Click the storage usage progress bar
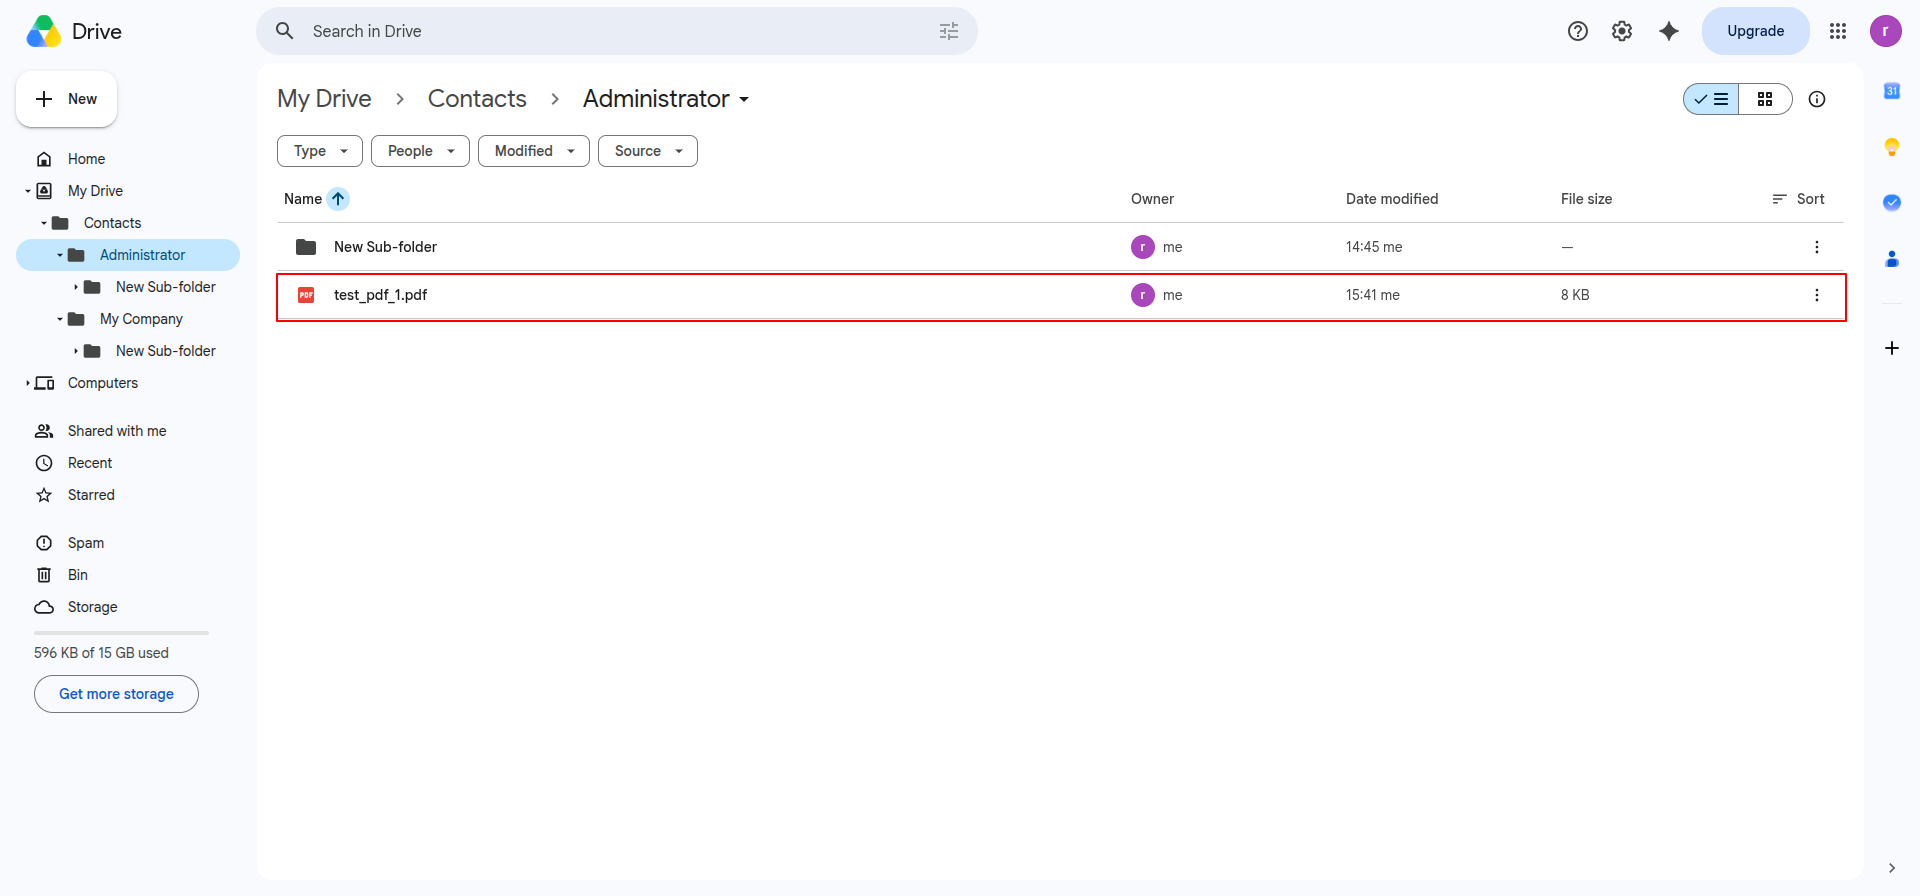Image resolution: width=1920 pixels, height=896 pixels. tap(121, 633)
